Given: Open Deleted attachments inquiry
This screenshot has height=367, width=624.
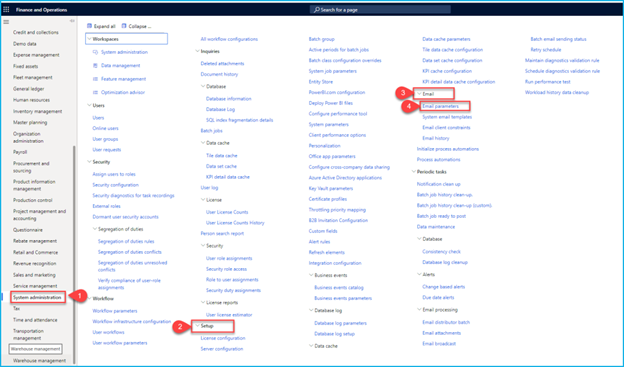Looking at the screenshot, I should (222, 63).
